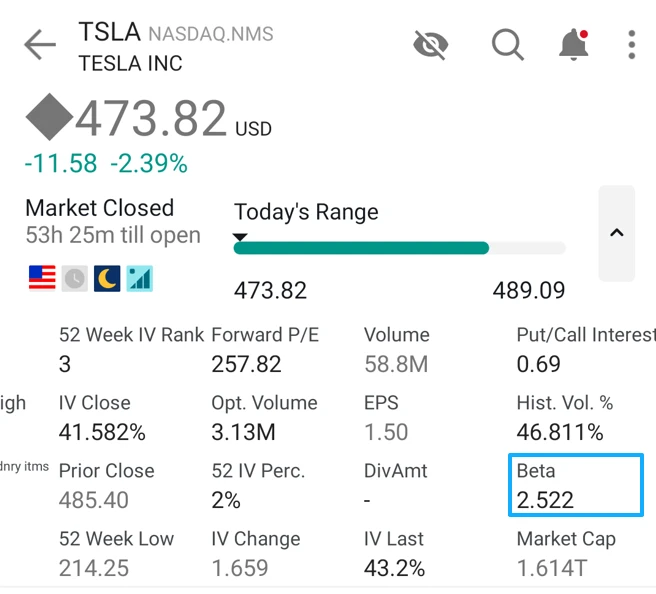Tap the blue bar chart icon
Screen dimensions: 656x594
click(x=140, y=278)
